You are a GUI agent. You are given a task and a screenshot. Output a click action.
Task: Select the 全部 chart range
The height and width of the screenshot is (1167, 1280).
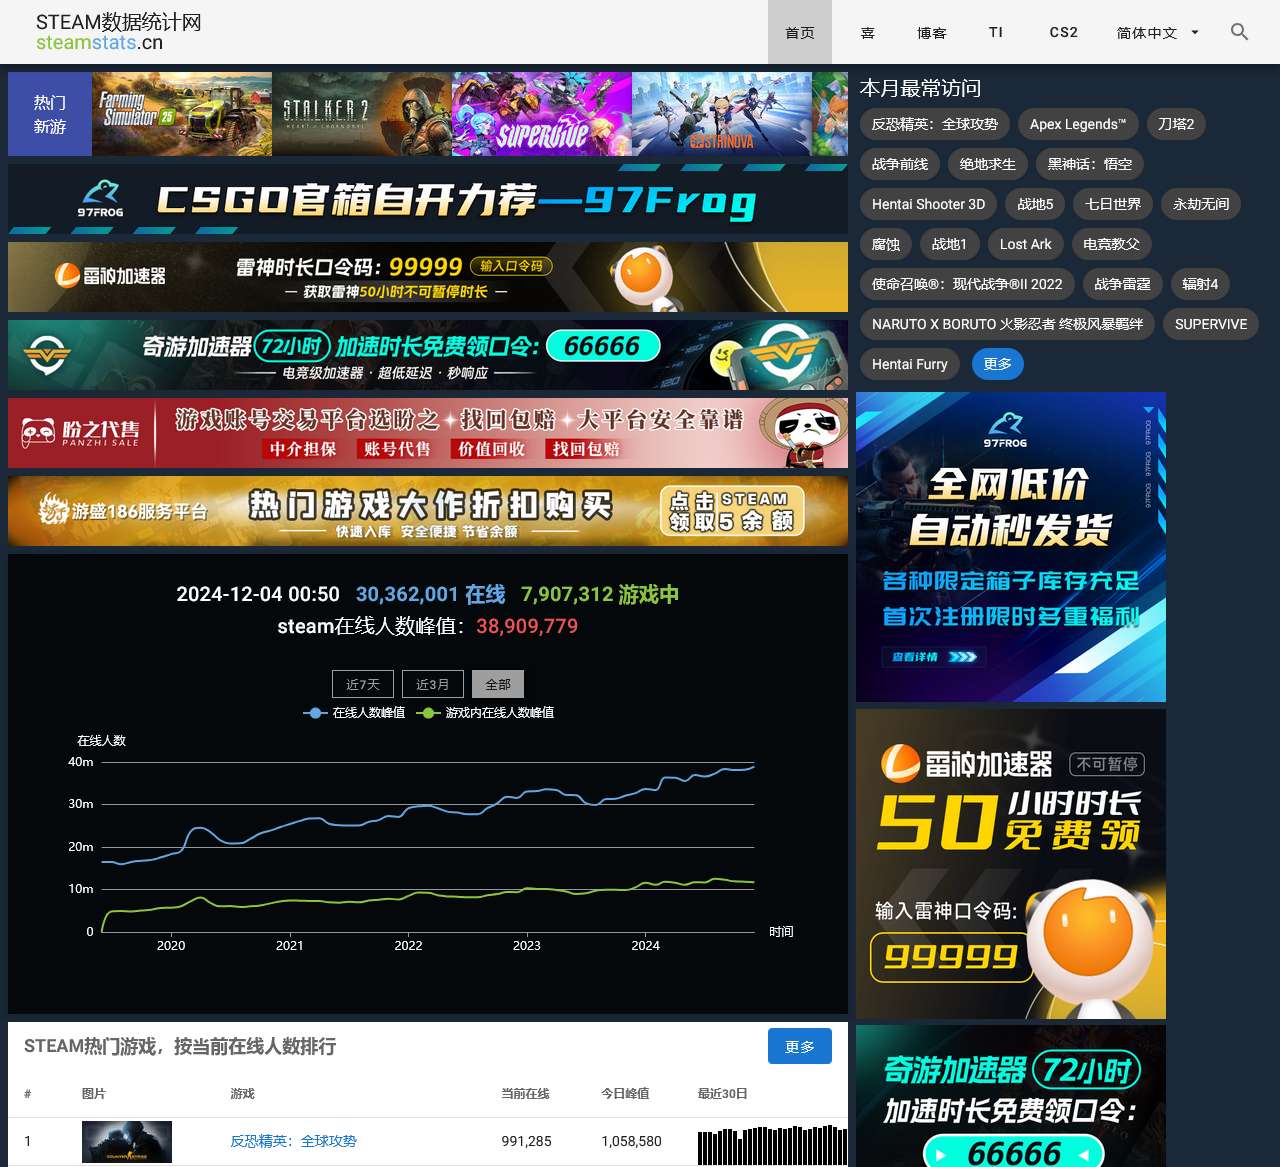pos(498,684)
